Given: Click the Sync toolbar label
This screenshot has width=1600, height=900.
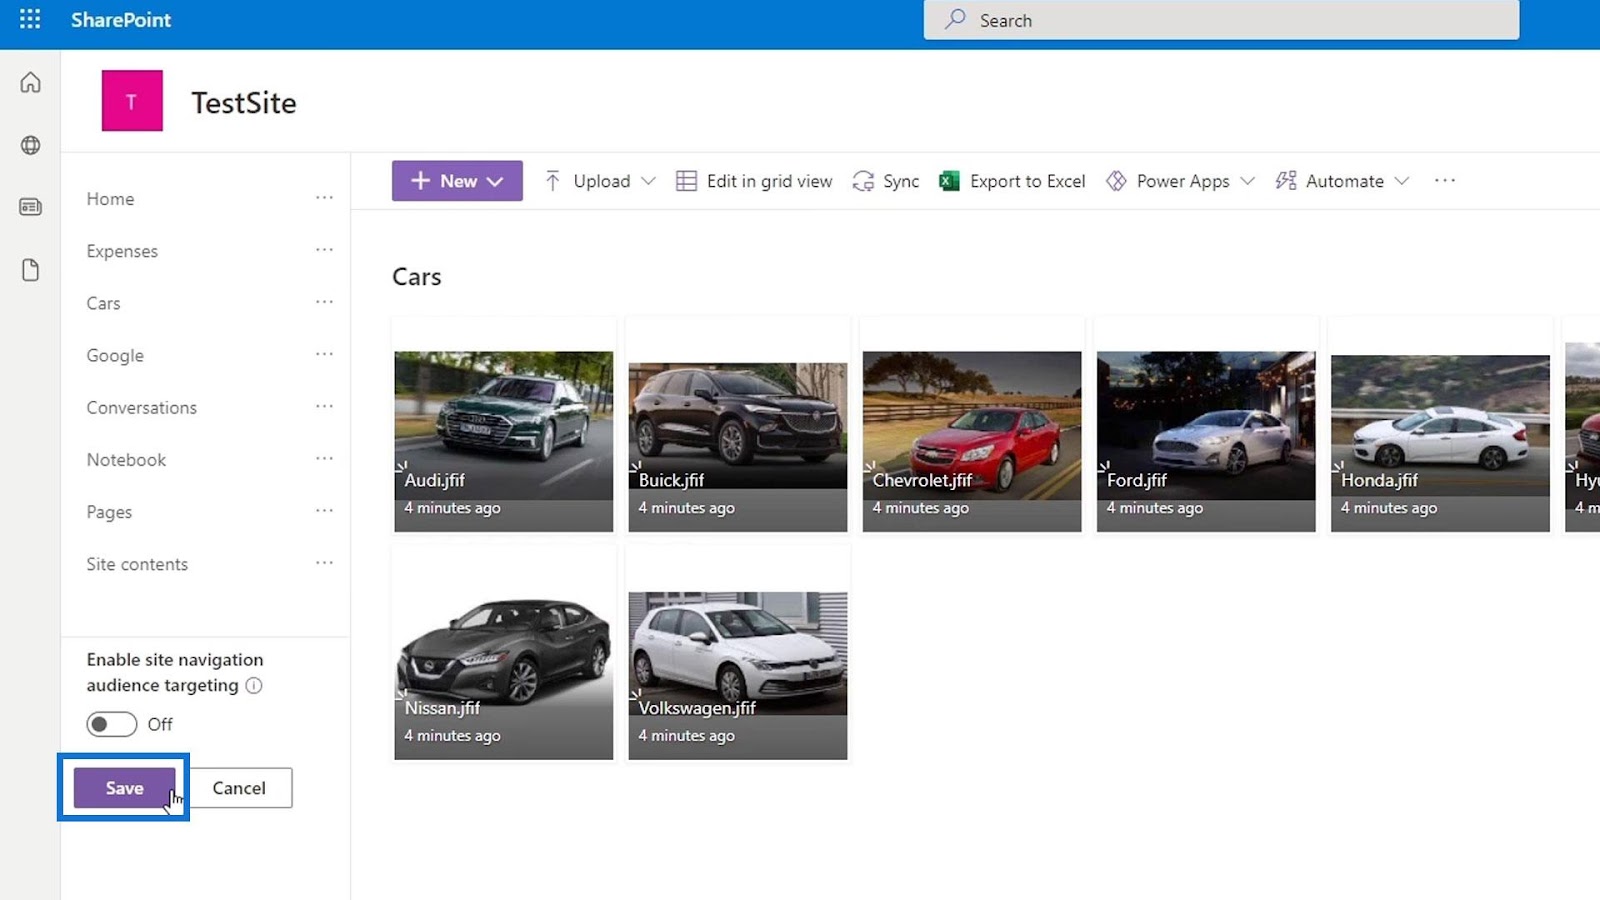Looking at the screenshot, I should tap(901, 181).
